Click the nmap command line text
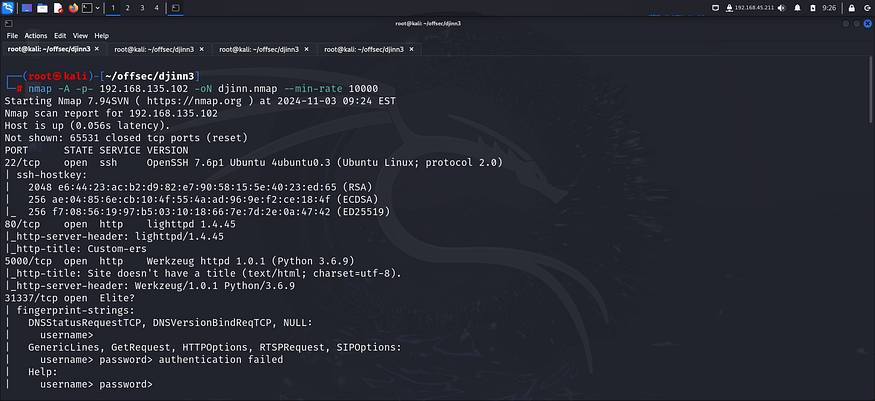 (203, 89)
